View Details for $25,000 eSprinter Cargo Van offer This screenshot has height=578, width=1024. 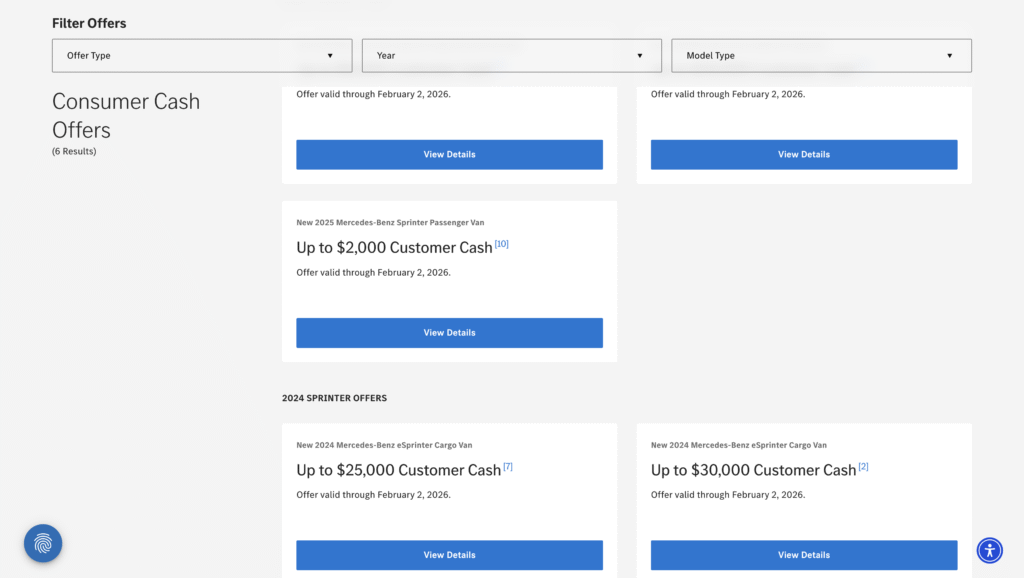coord(449,555)
